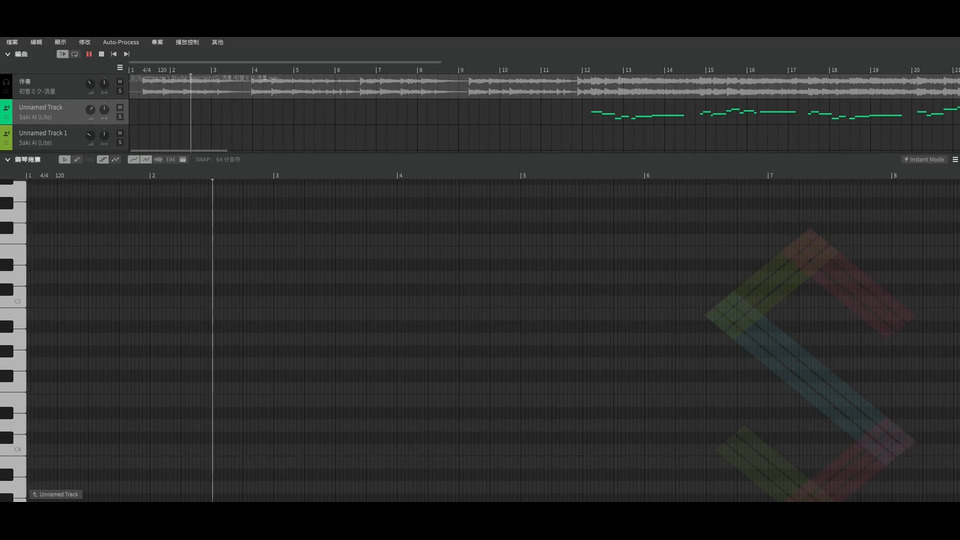Click the Saki AI (Lite) voice under Unnamed Track

point(35,117)
